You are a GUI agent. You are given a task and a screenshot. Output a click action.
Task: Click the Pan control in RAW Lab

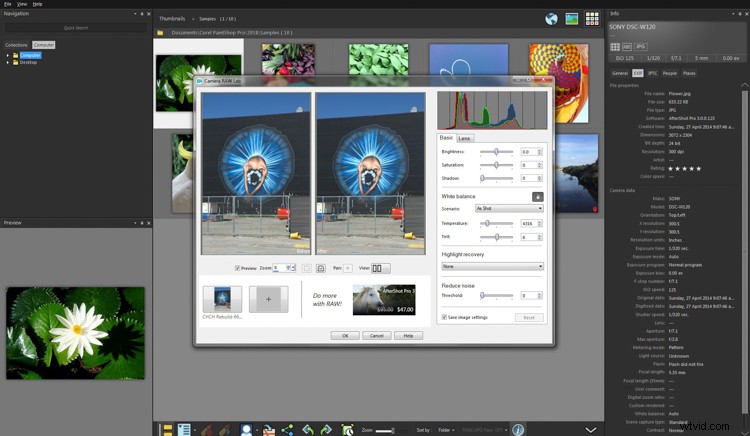click(x=348, y=268)
